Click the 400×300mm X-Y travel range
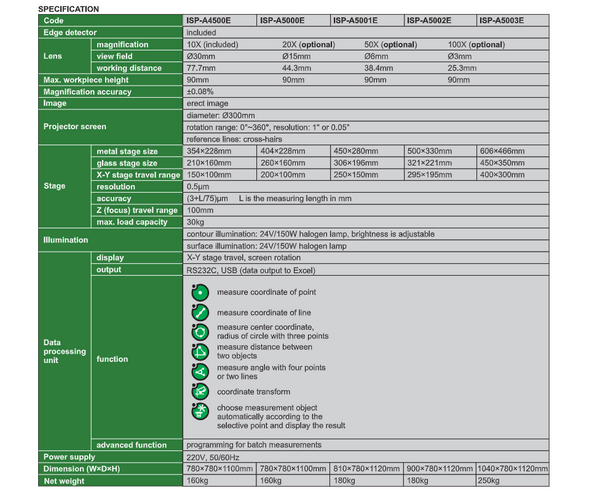 [x=502, y=175]
